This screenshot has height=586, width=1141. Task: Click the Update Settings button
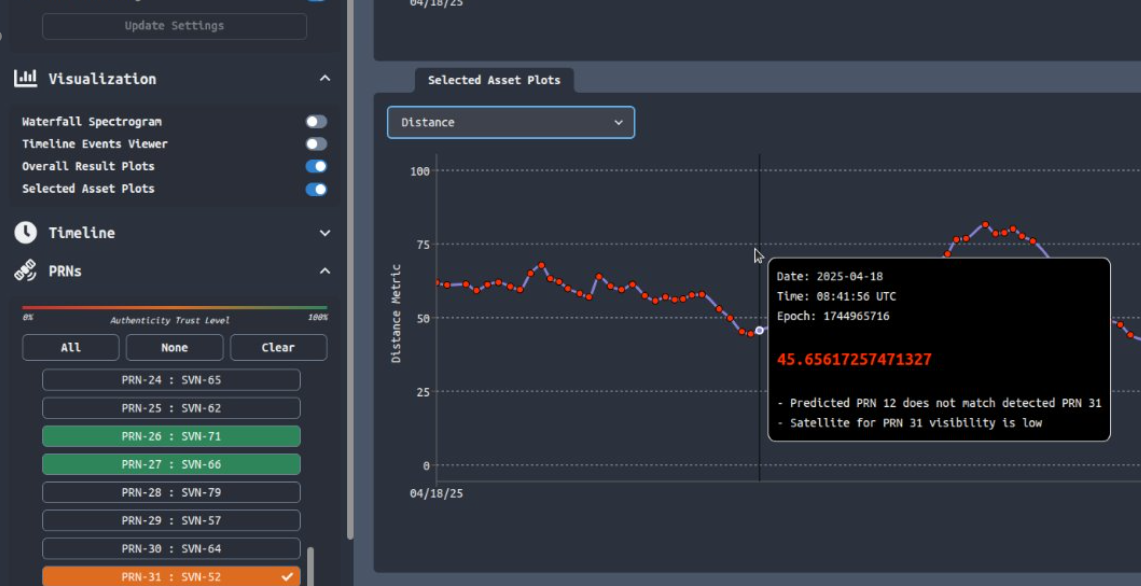click(175, 25)
